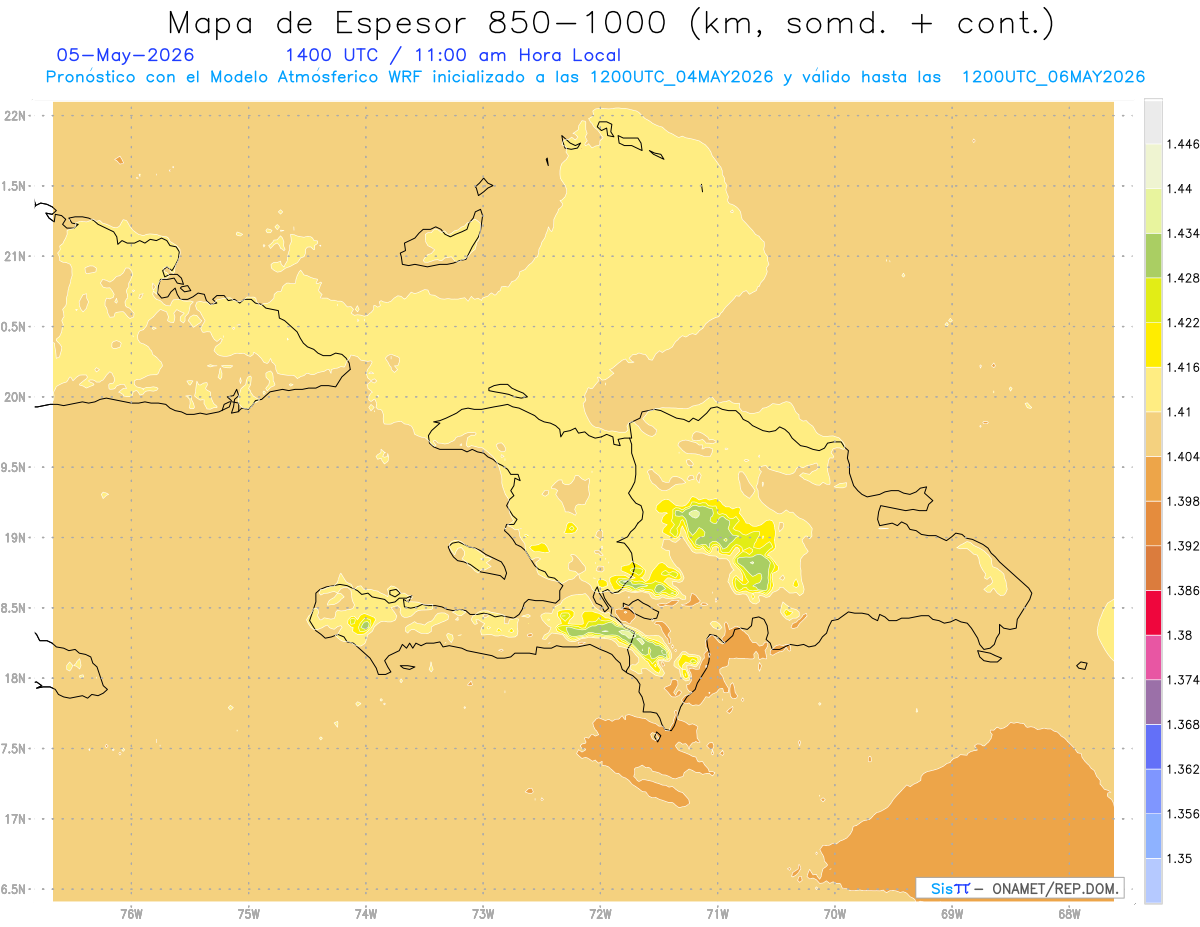Select the purple 1.368–1.374 legend swatch

click(x=1153, y=702)
